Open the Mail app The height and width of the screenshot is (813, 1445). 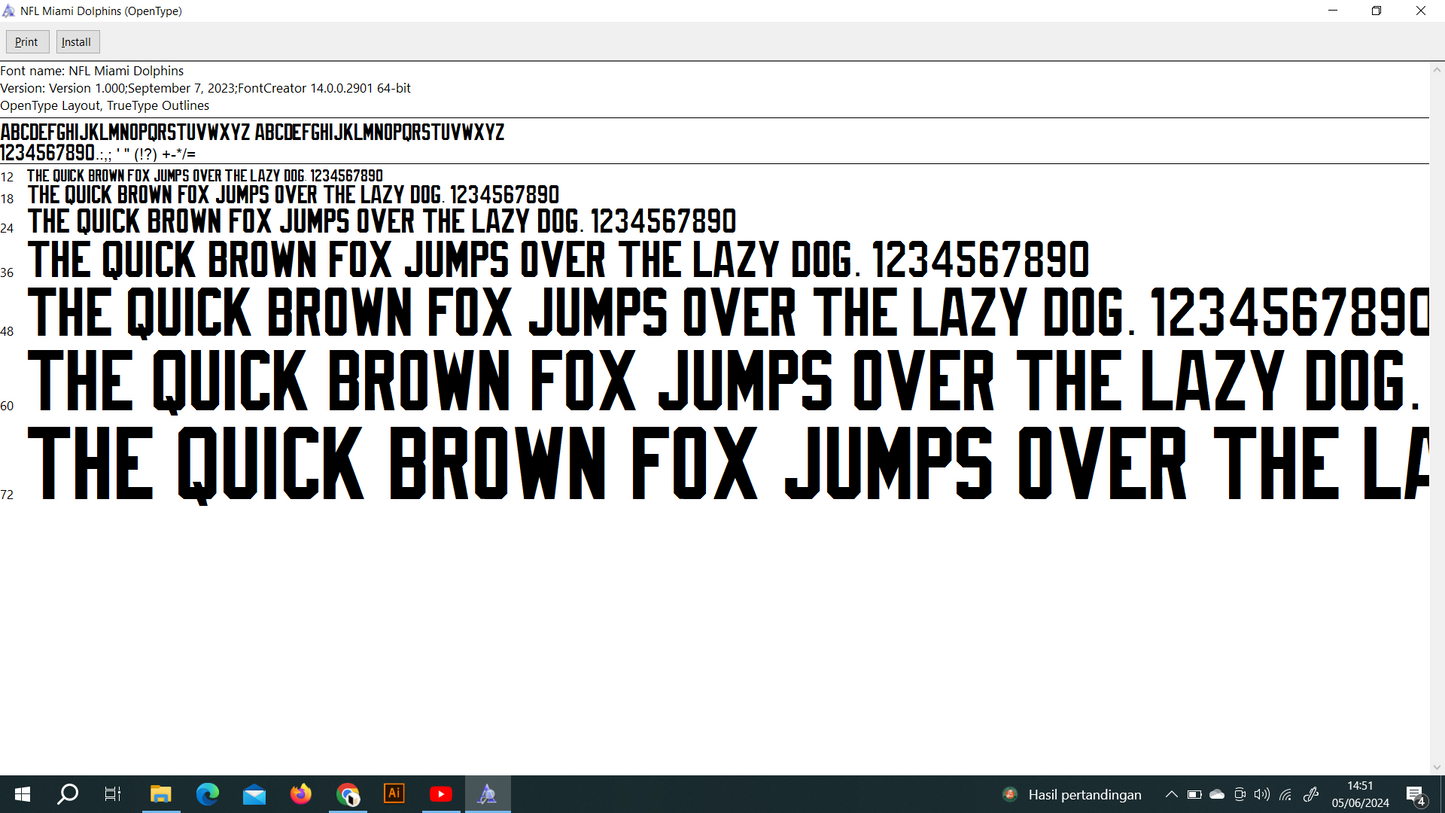click(254, 794)
